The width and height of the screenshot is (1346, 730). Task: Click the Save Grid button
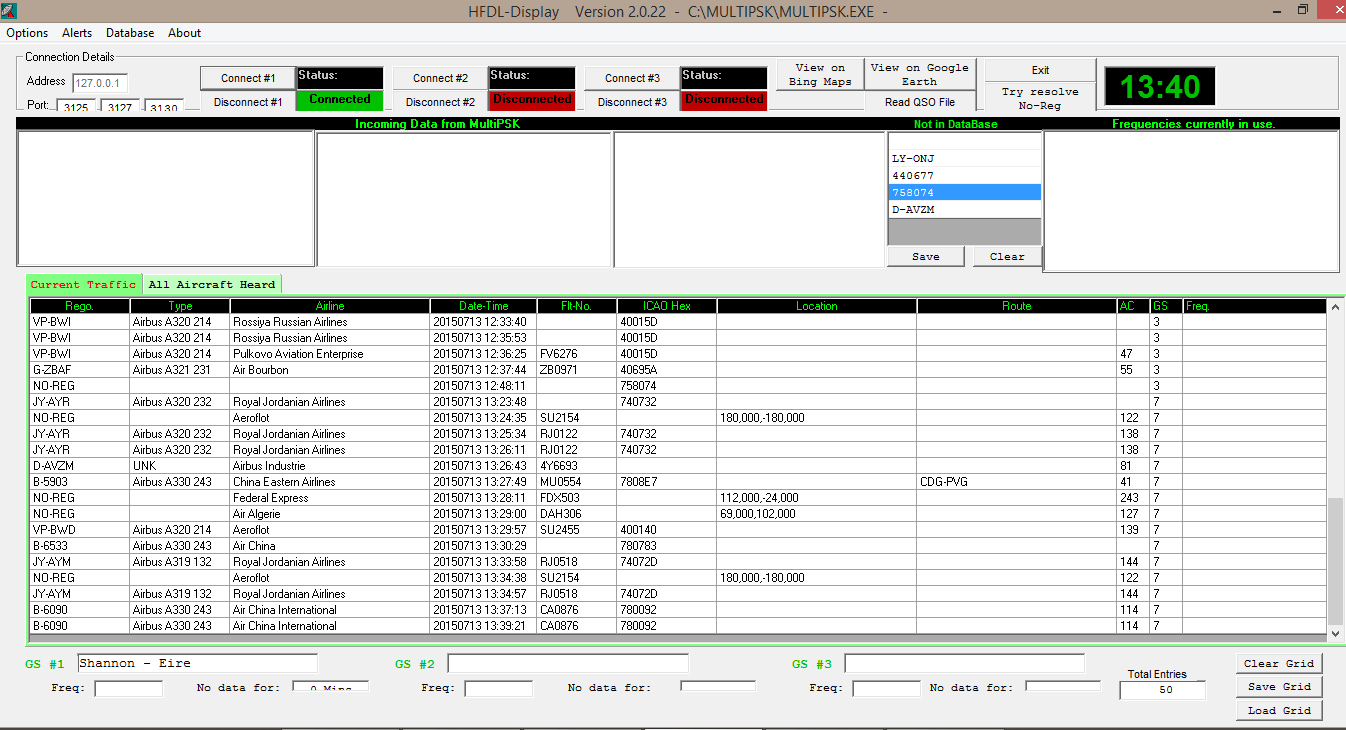coord(1279,686)
